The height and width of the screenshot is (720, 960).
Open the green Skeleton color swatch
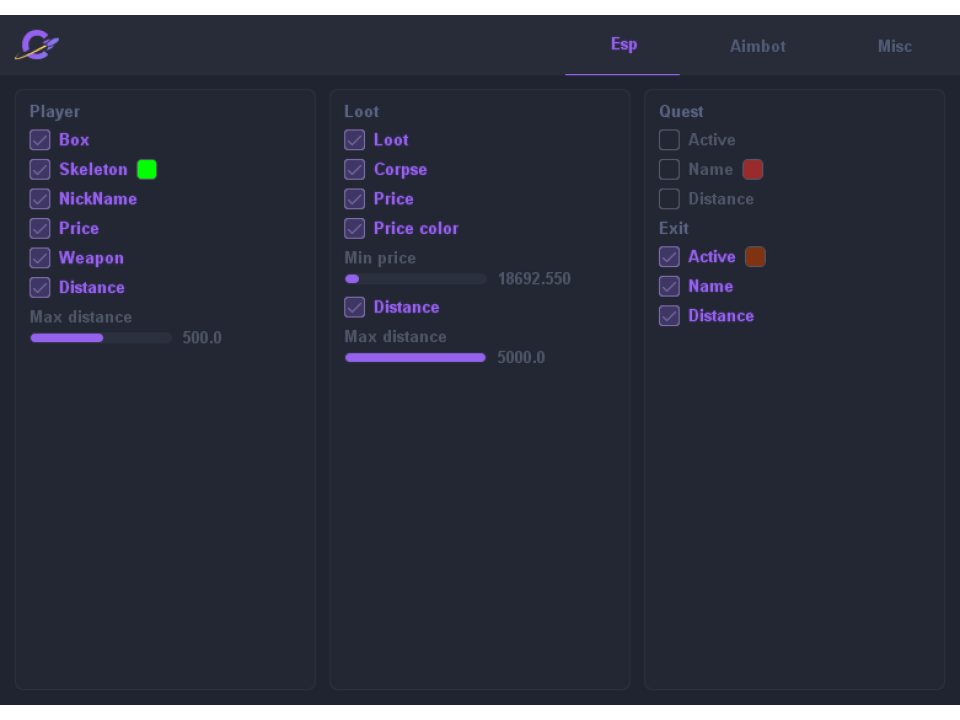(147, 169)
